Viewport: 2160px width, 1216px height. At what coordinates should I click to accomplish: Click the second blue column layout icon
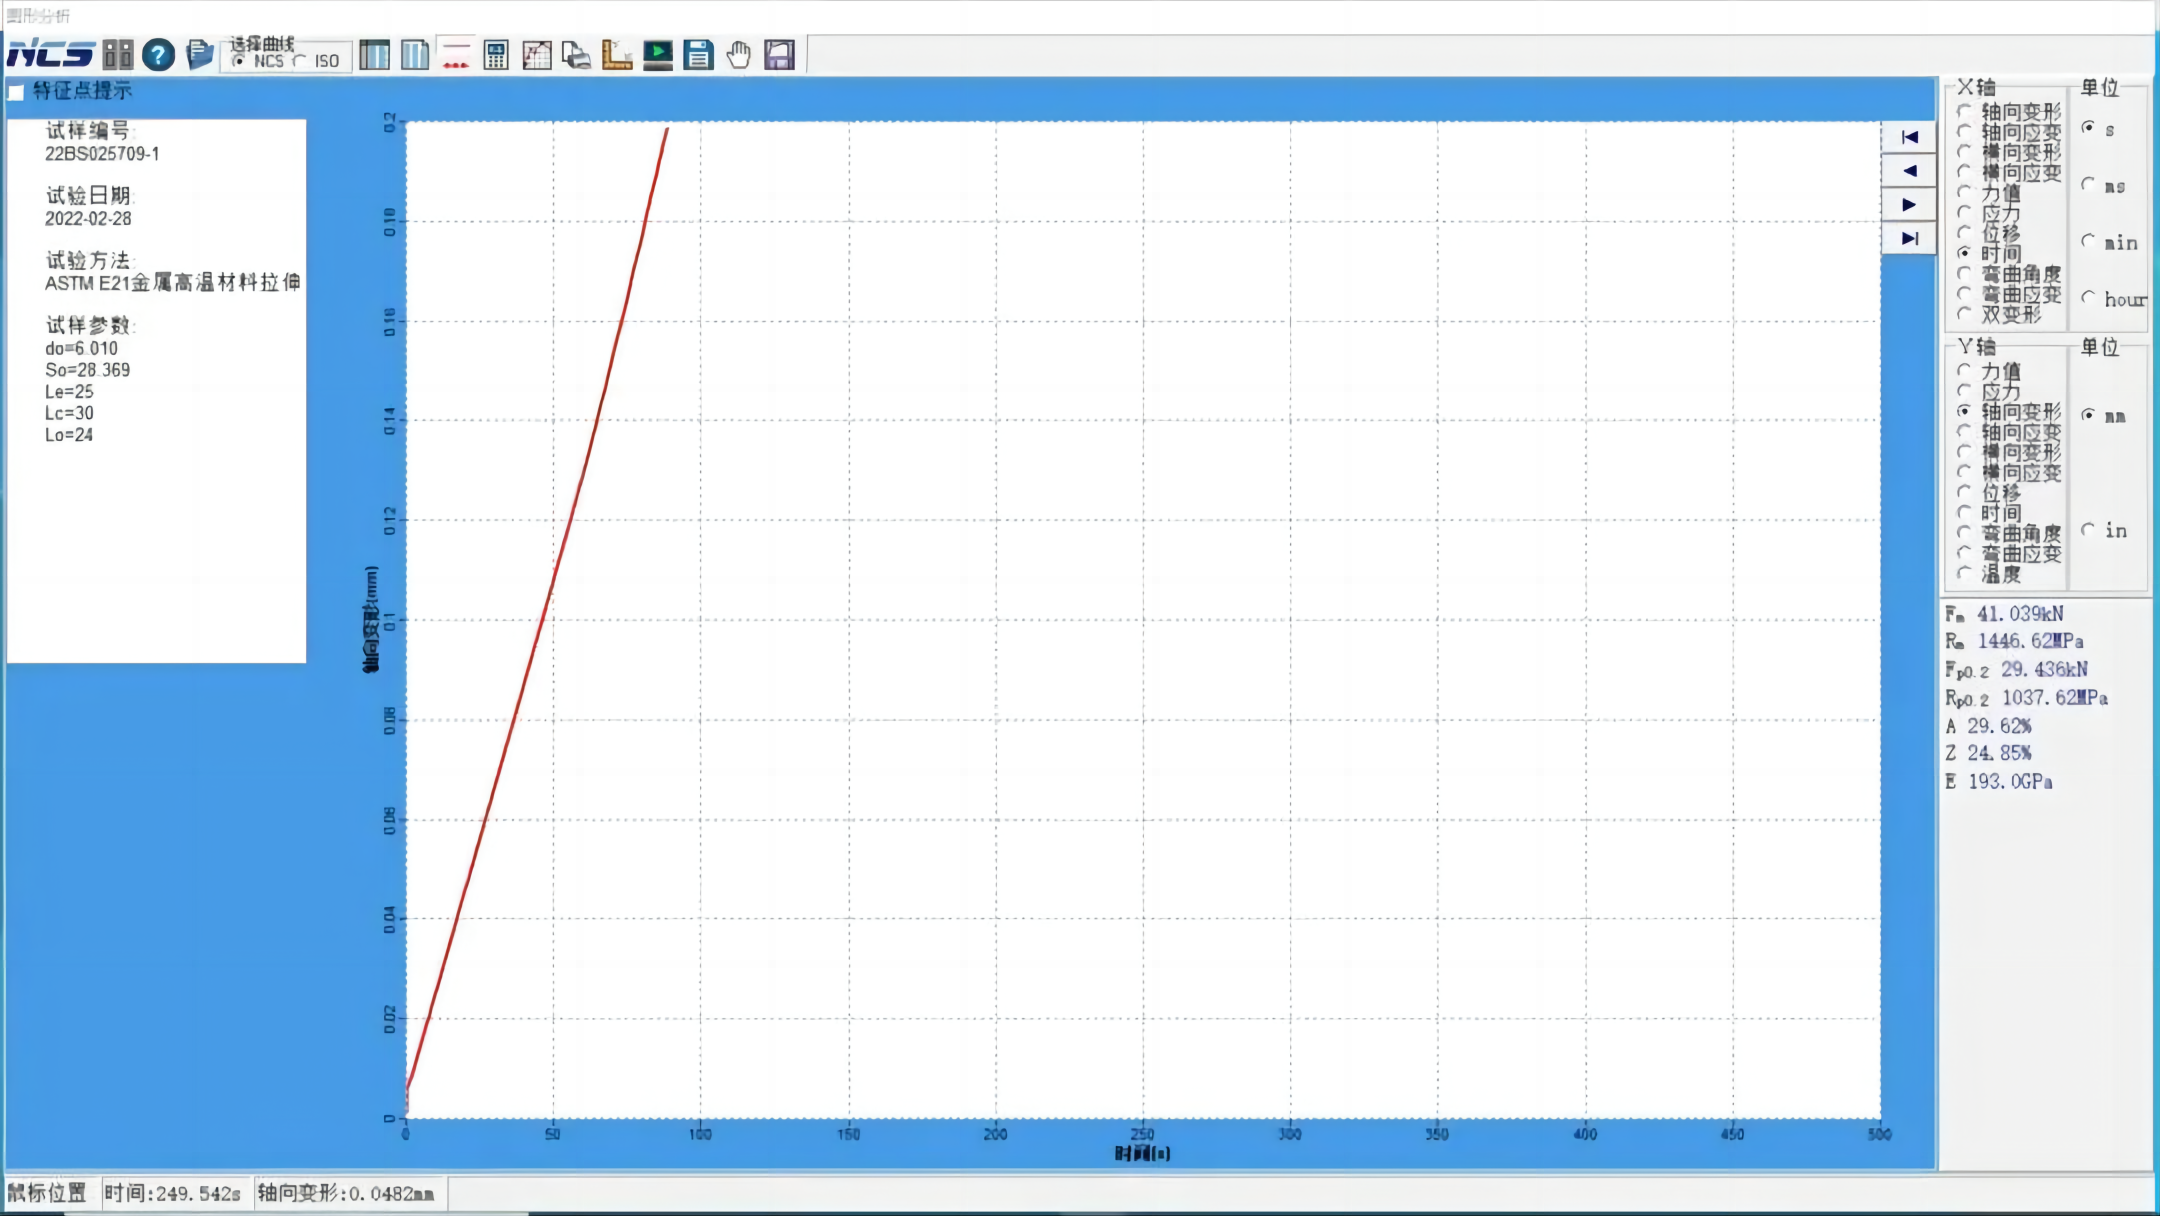(x=415, y=54)
